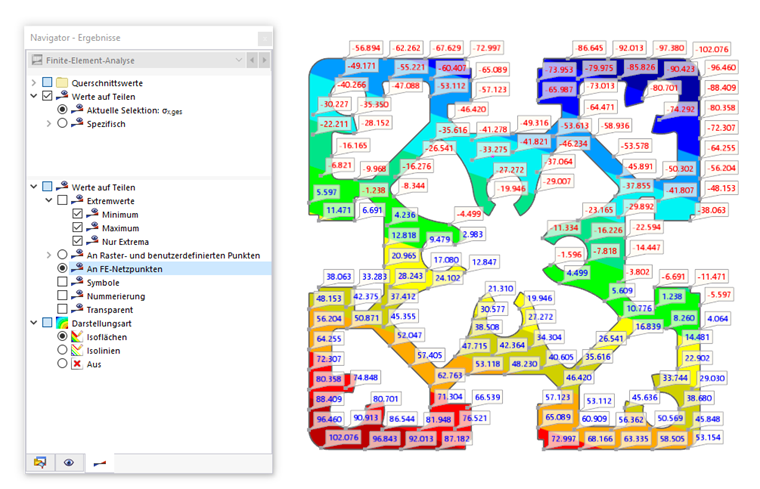
Task: Click icon of Werte auf Teilen above Extremwerte
Action: pos(62,186)
